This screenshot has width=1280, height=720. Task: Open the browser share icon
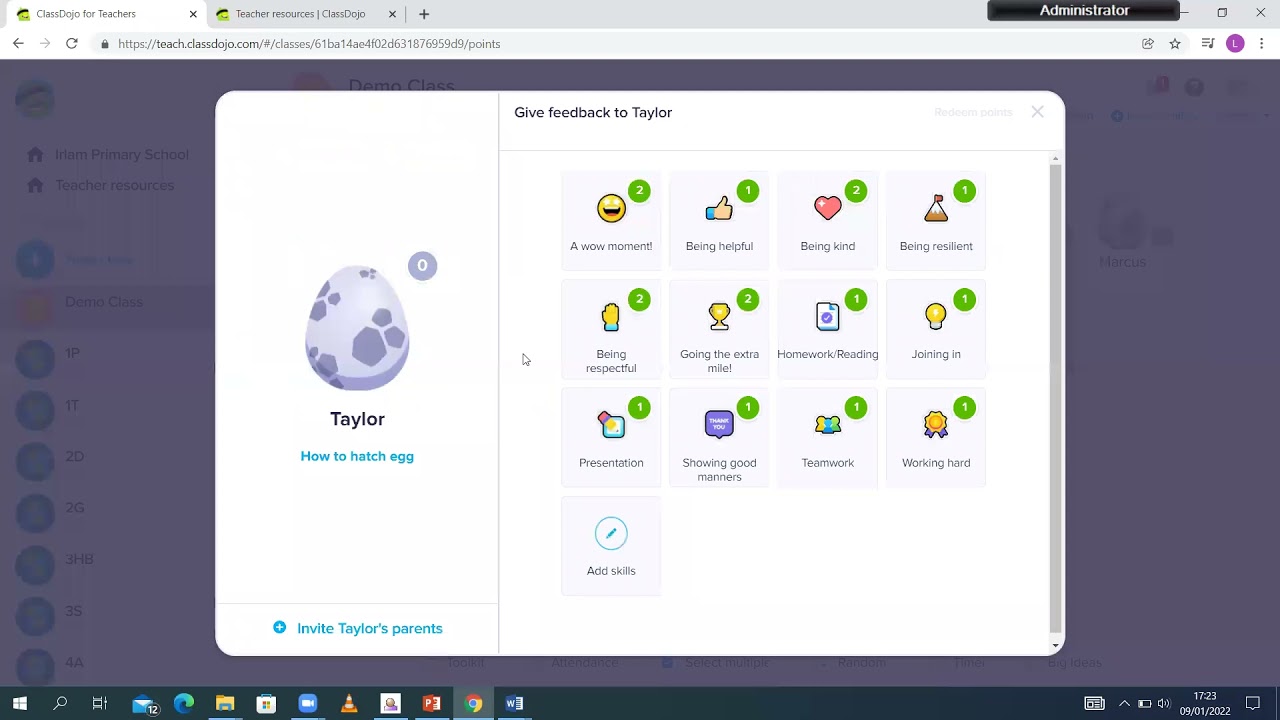(x=1148, y=44)
